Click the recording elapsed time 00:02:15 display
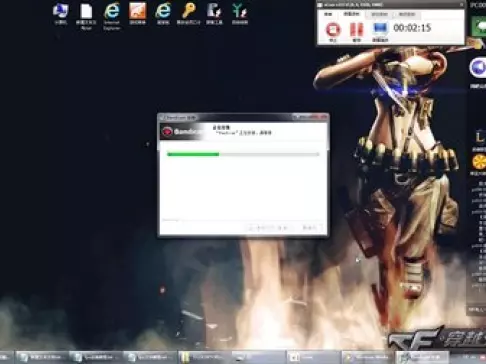The height and width of the screenshot is (364, 486). [x=412, y=28]
